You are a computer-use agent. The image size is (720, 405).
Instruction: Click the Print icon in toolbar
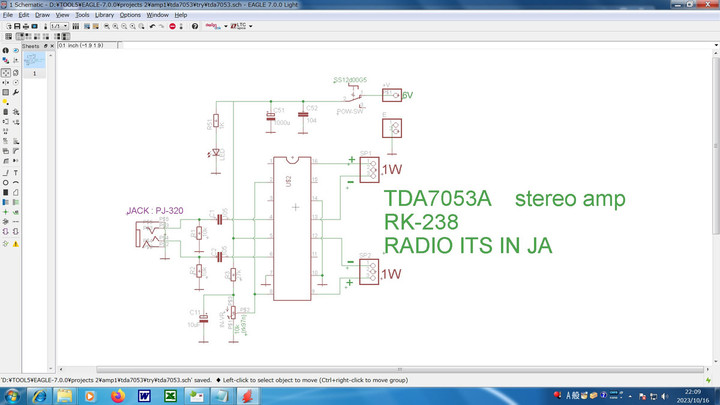26,26
